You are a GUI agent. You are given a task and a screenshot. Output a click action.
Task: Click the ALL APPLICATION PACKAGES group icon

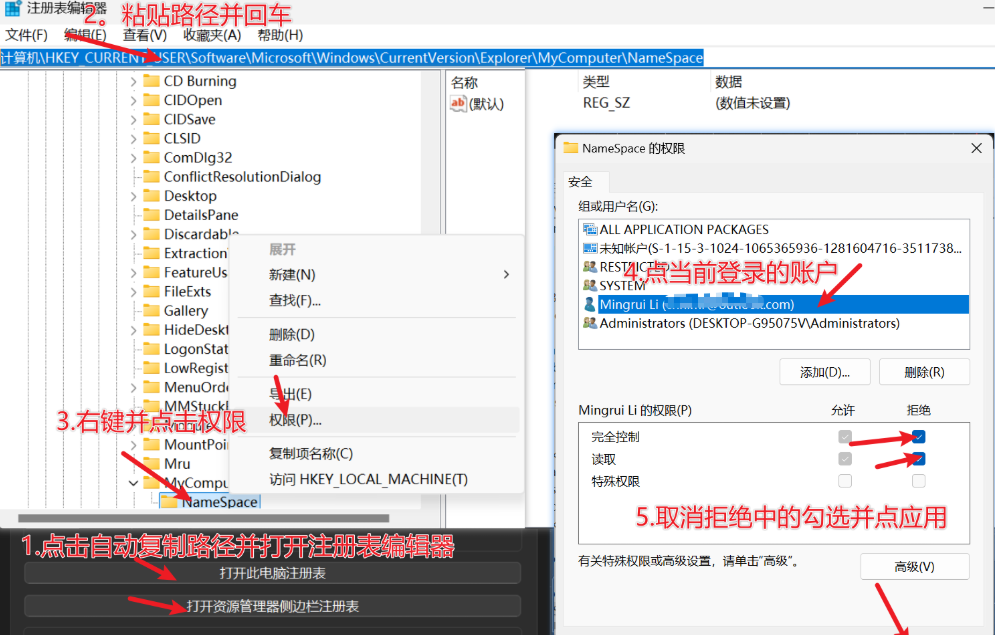click(589, 229)
